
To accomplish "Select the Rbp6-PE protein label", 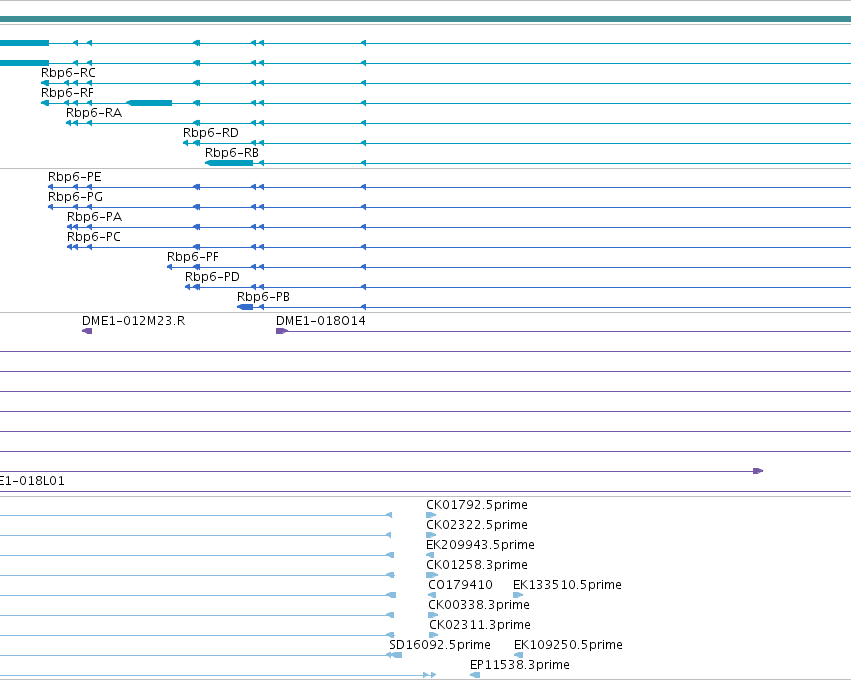I will 74,177.
